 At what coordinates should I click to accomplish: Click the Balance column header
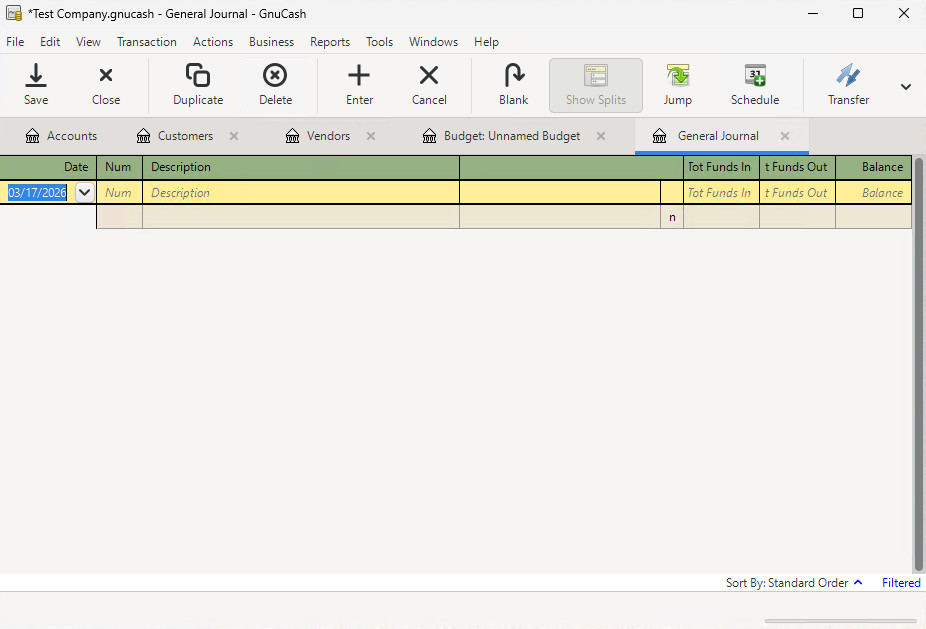pos(873,167)
